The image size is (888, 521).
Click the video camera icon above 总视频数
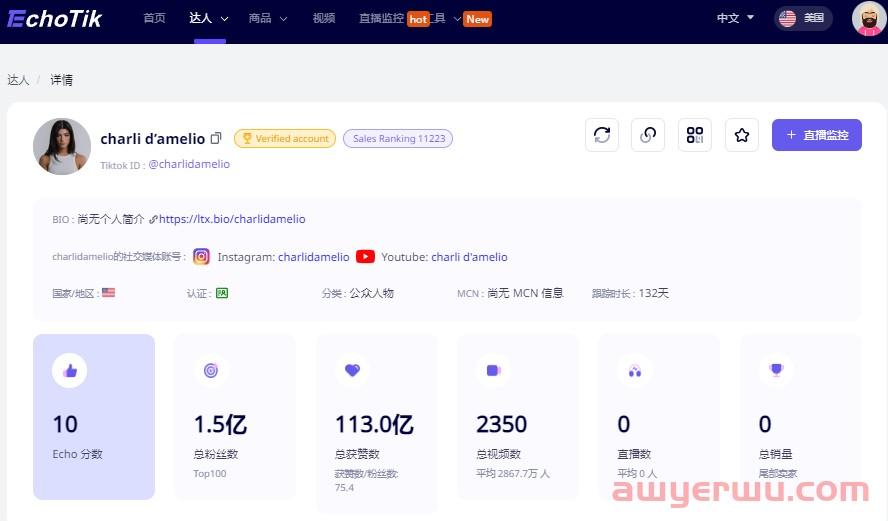pos(494,370)
